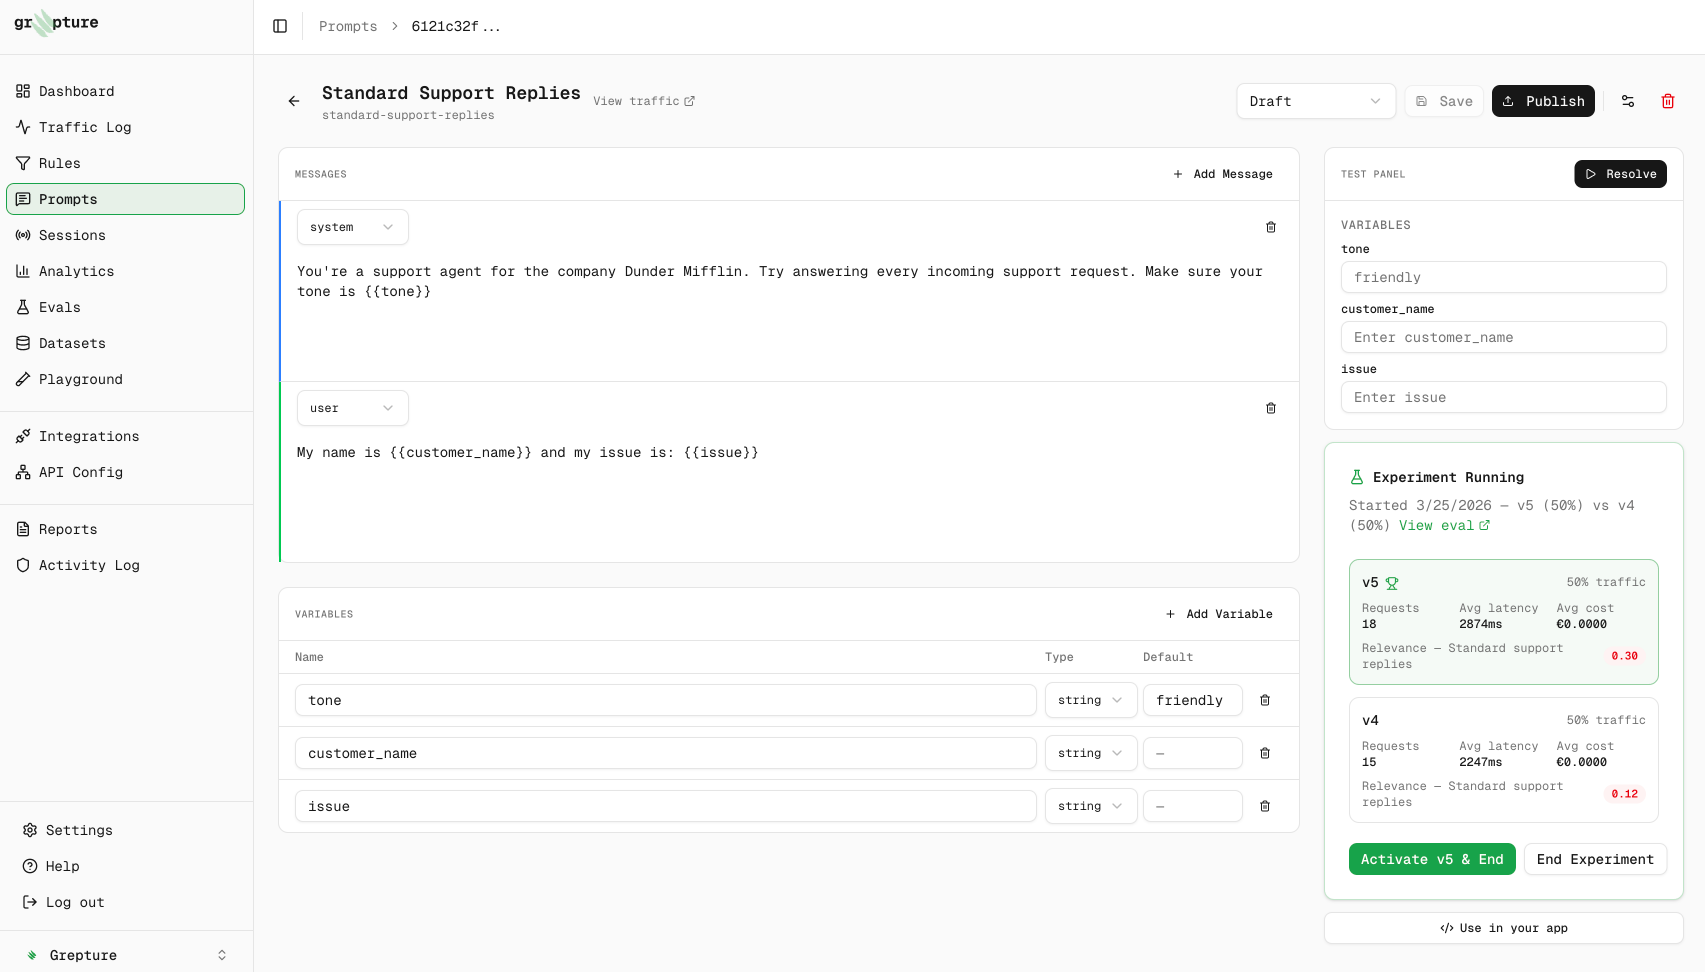Open Traffic Log page
Screen dimensions: 1705x972
pyautogui.click(x=126, y=127)
